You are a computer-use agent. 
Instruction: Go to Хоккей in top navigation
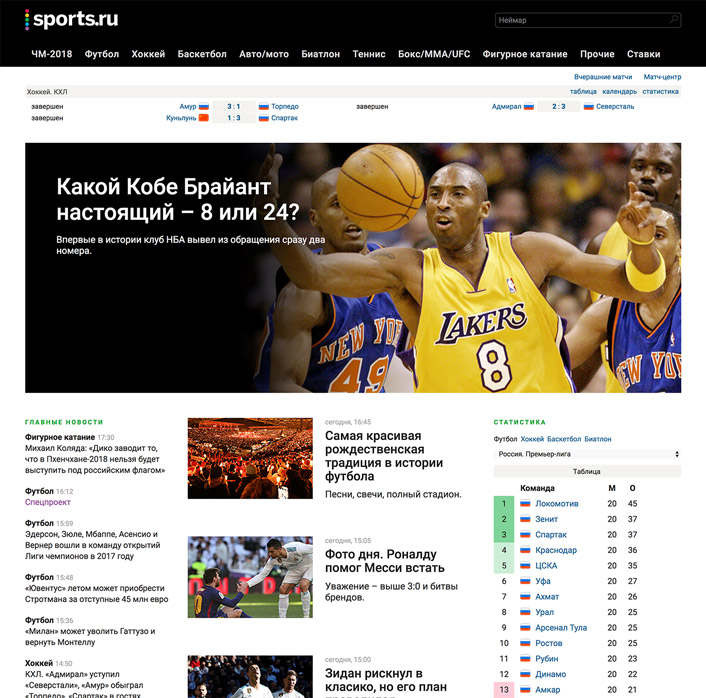tap(148, 54)
